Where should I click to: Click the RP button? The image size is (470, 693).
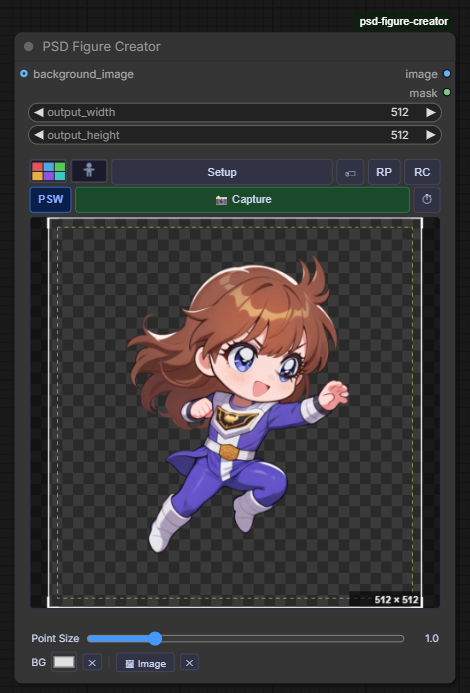(x=384, y=172)
